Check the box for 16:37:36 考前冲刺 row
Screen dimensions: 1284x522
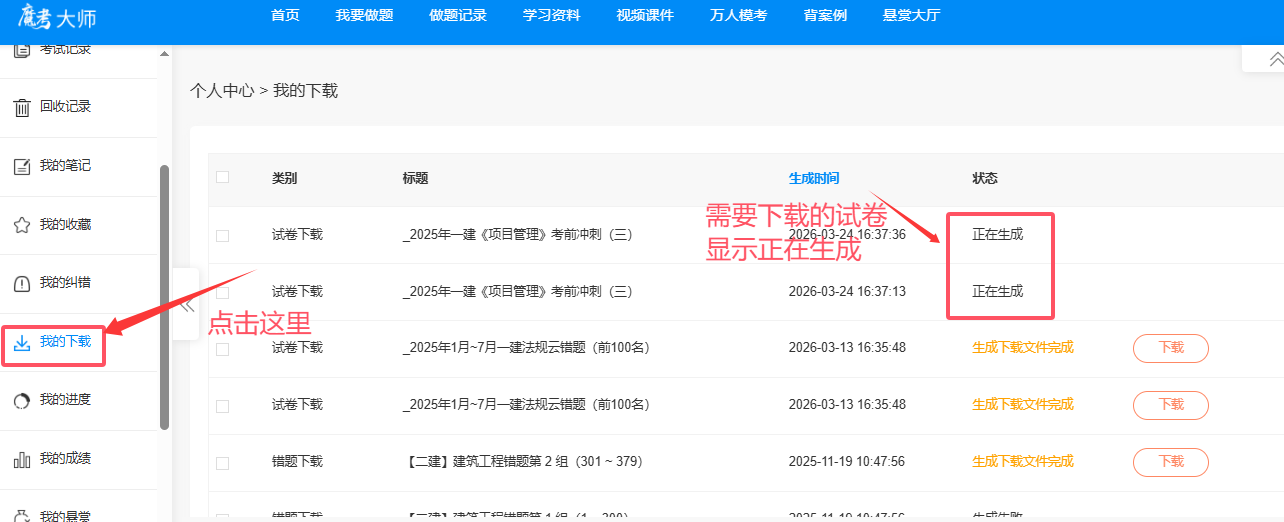222,236
